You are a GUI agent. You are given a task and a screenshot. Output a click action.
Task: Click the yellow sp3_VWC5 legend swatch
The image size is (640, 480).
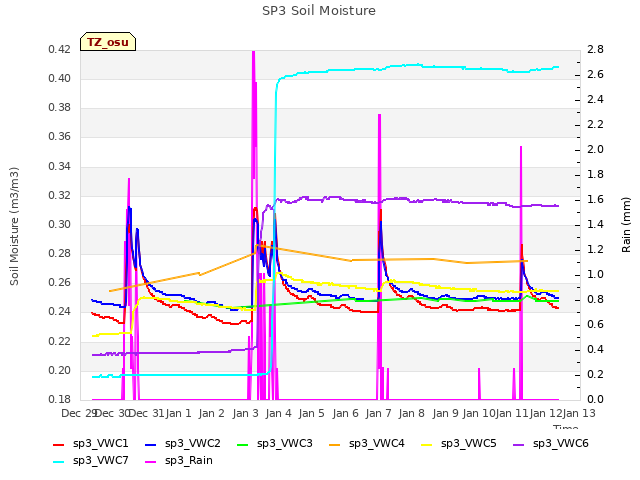pos(427,444)
